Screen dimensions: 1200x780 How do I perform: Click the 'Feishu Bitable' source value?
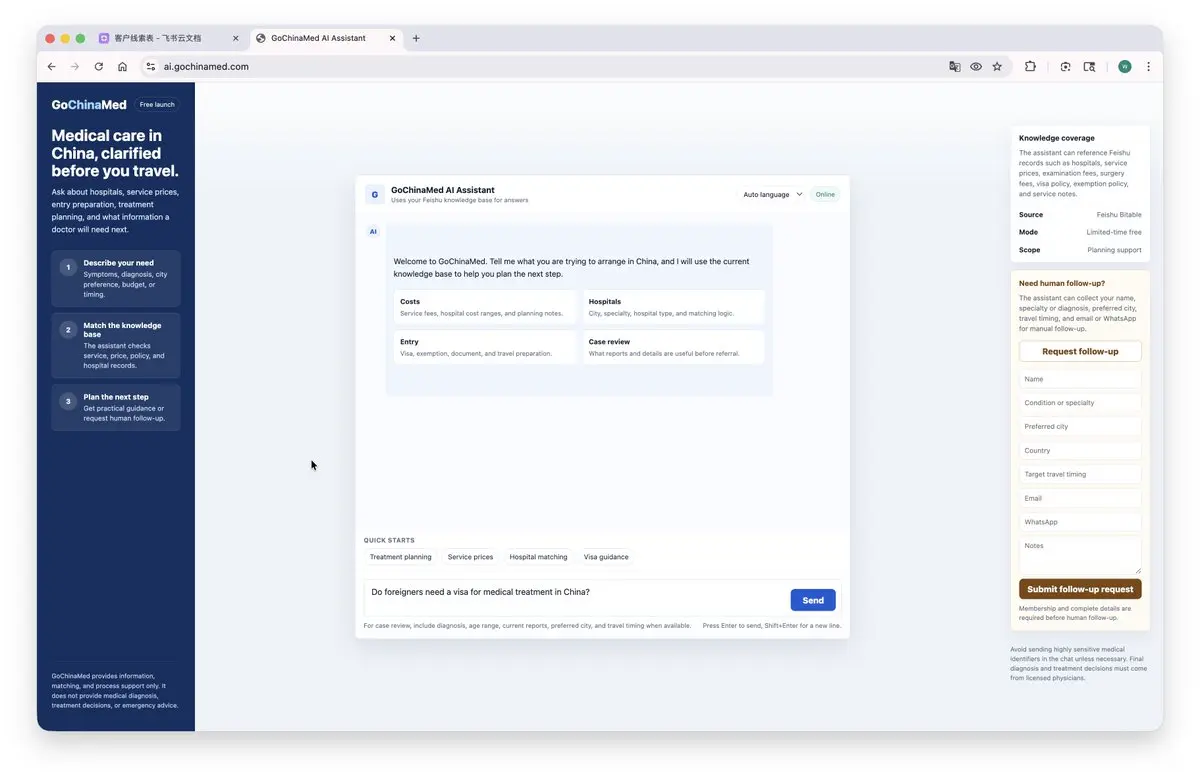click(1118, 215)
